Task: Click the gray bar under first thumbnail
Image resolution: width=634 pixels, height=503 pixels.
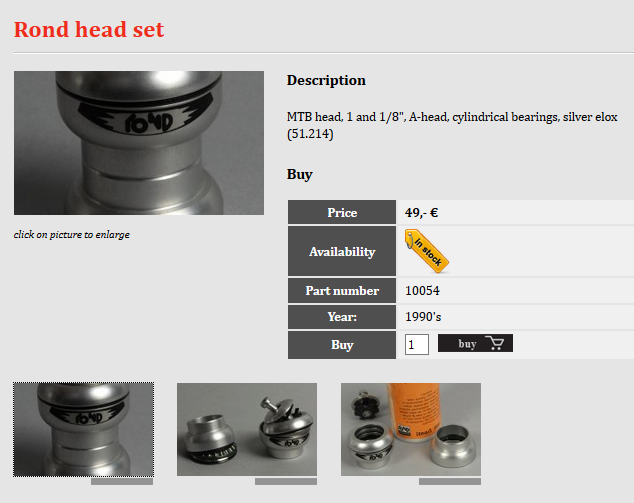Action: pos(122,482)
